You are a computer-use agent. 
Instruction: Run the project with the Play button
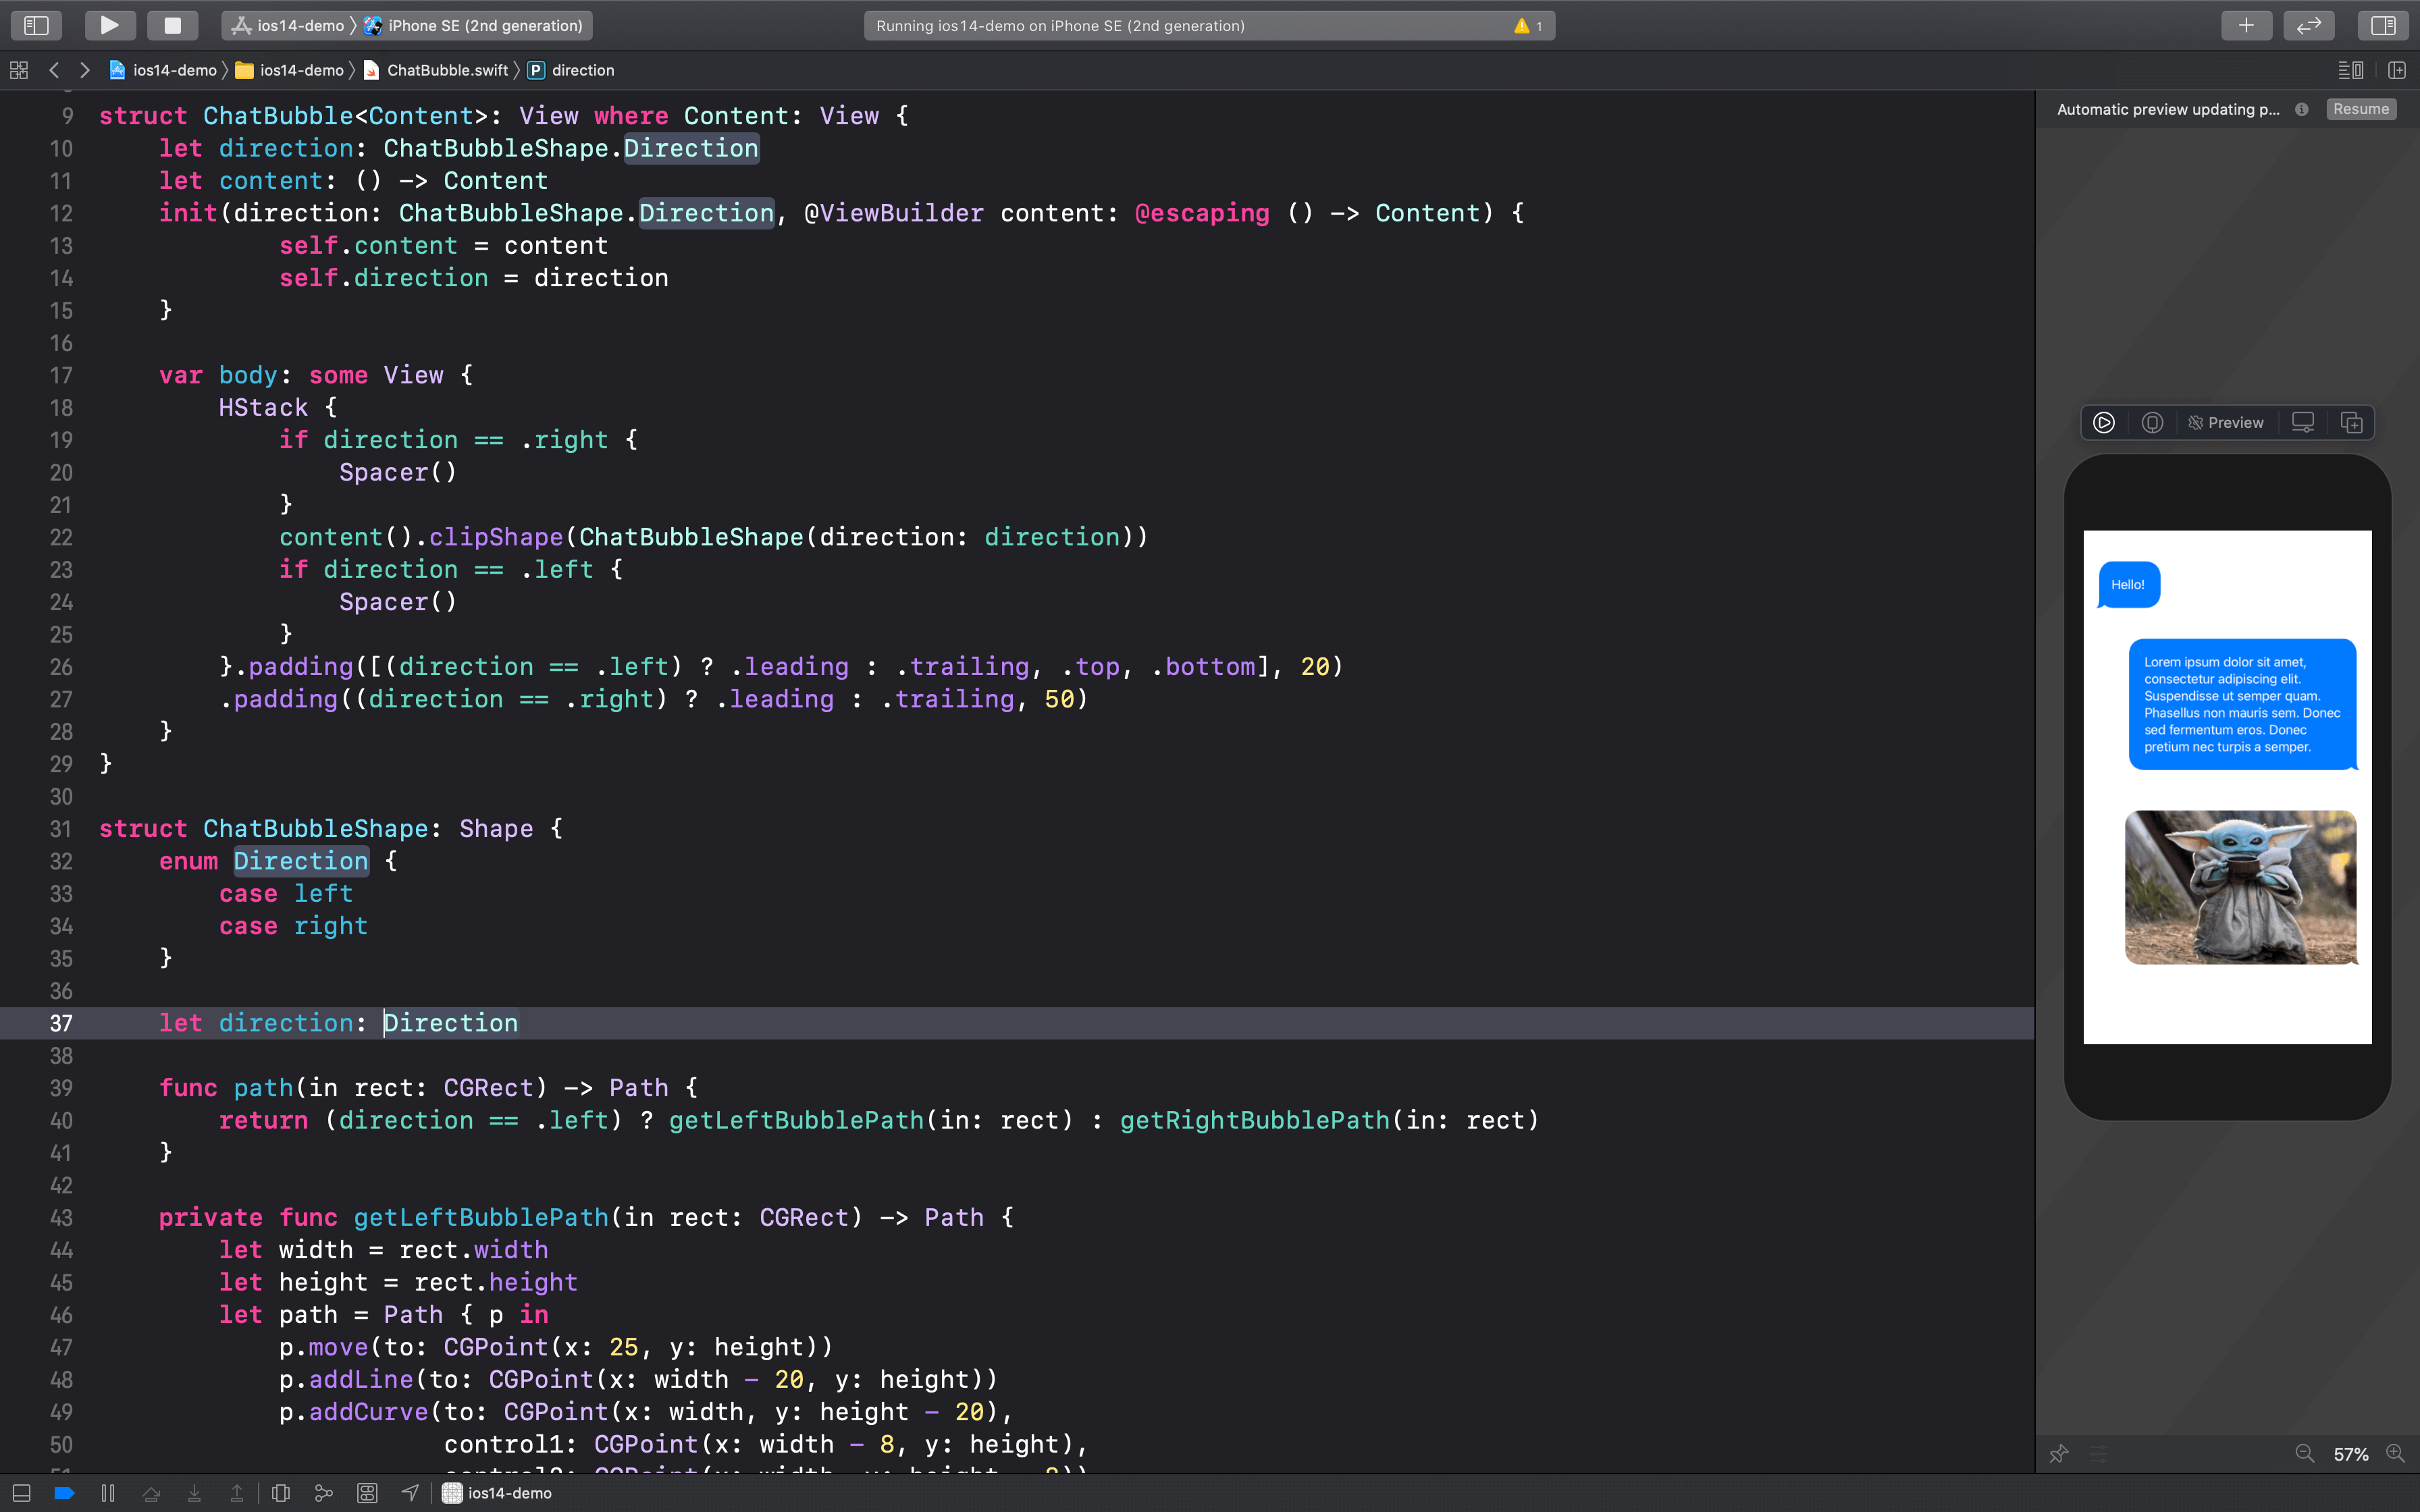[x=109, y=25]
